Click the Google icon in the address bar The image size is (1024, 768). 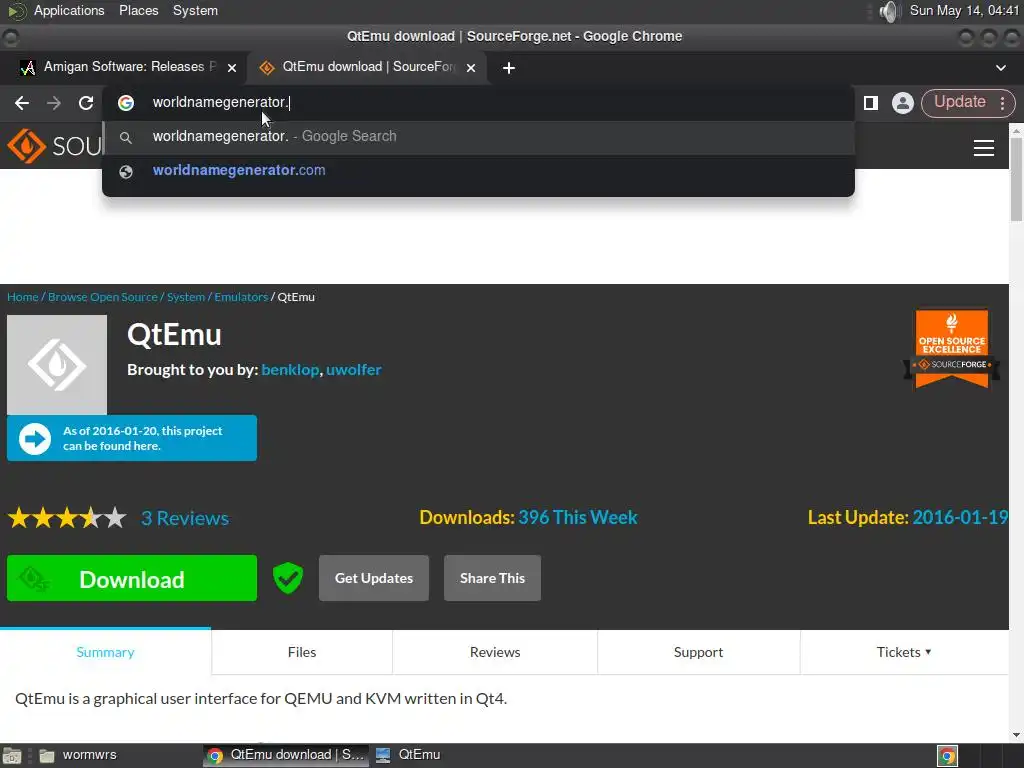(x=126, y=103)
